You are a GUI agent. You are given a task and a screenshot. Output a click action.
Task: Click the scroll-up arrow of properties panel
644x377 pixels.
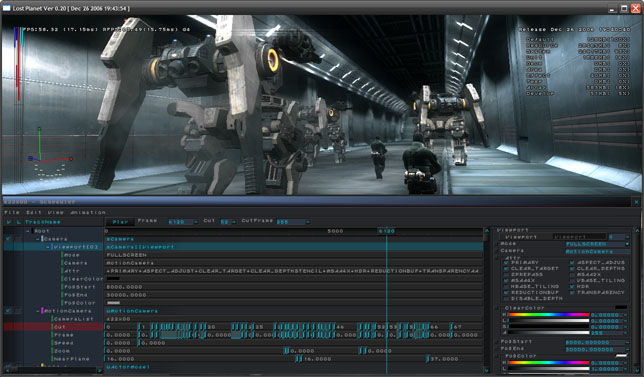pos(638,231)
